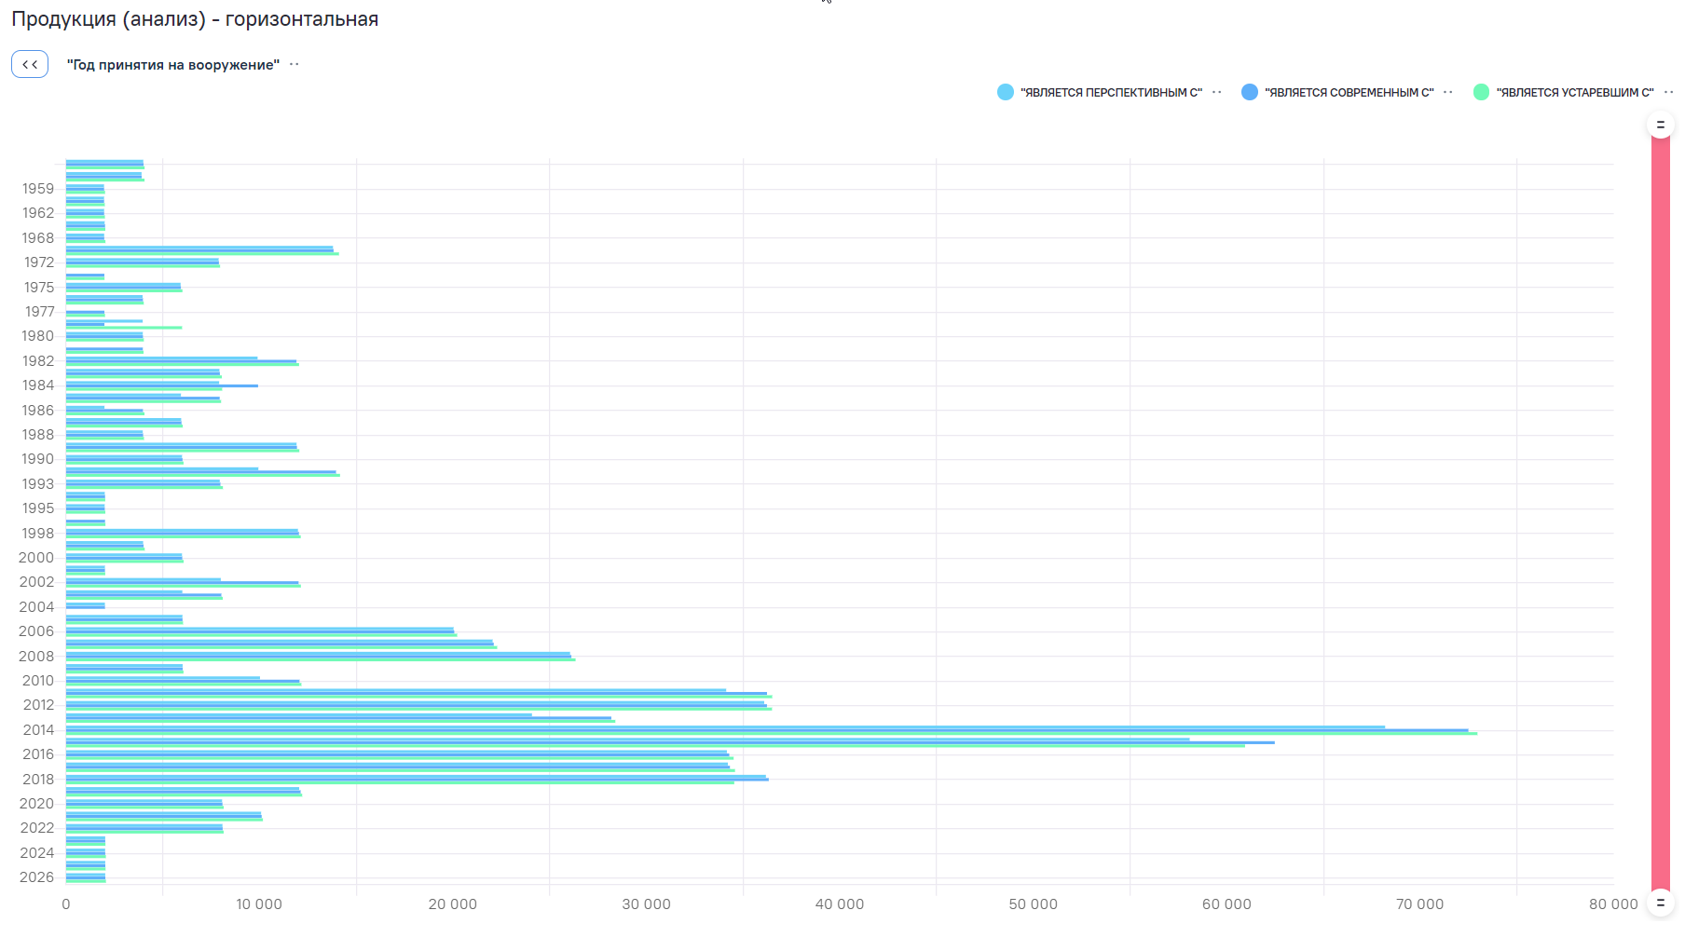The width and height of the screenshot is (1684, 930).
Task: Open the dots menu after "ЯВЛЯЕТСЯ УСТАРЕВШИМ С"
Action: click(1669, 92)
